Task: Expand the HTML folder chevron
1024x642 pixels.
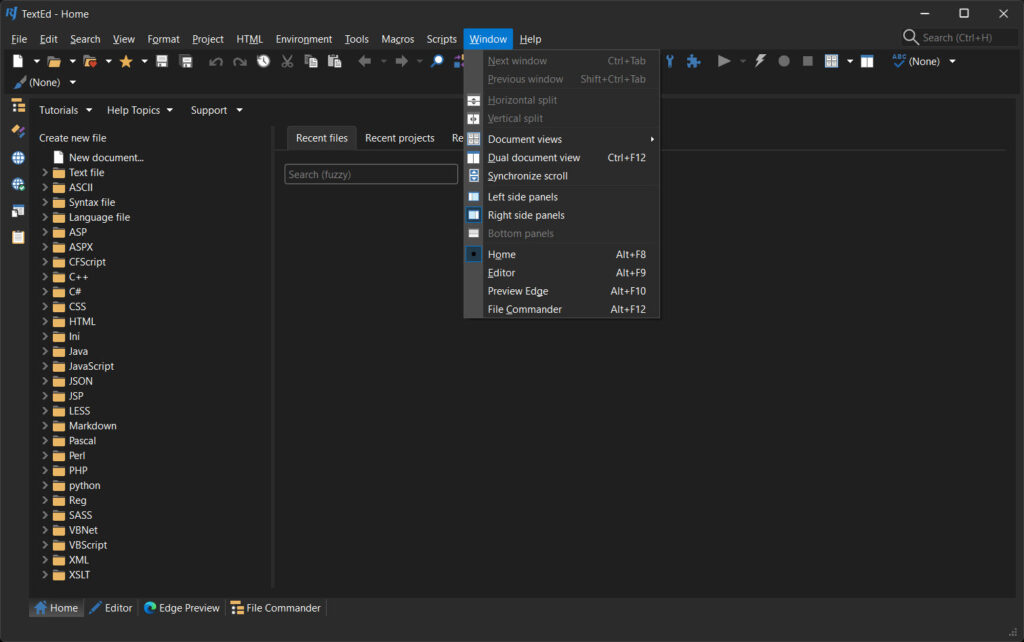Action: (44, 321)
